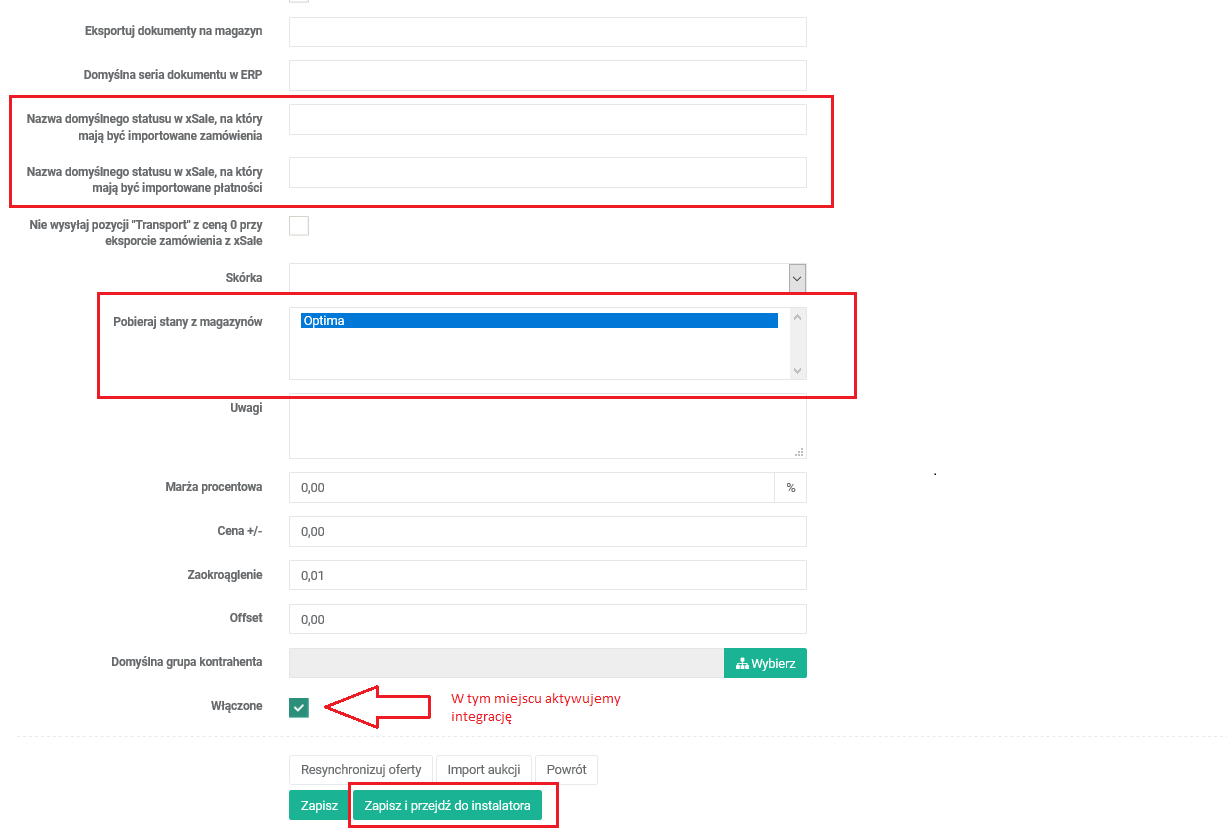Focus the default status field for imported orders
Image resolution: width=1227 pixels, height=836 pixels.
pos(547,119)
